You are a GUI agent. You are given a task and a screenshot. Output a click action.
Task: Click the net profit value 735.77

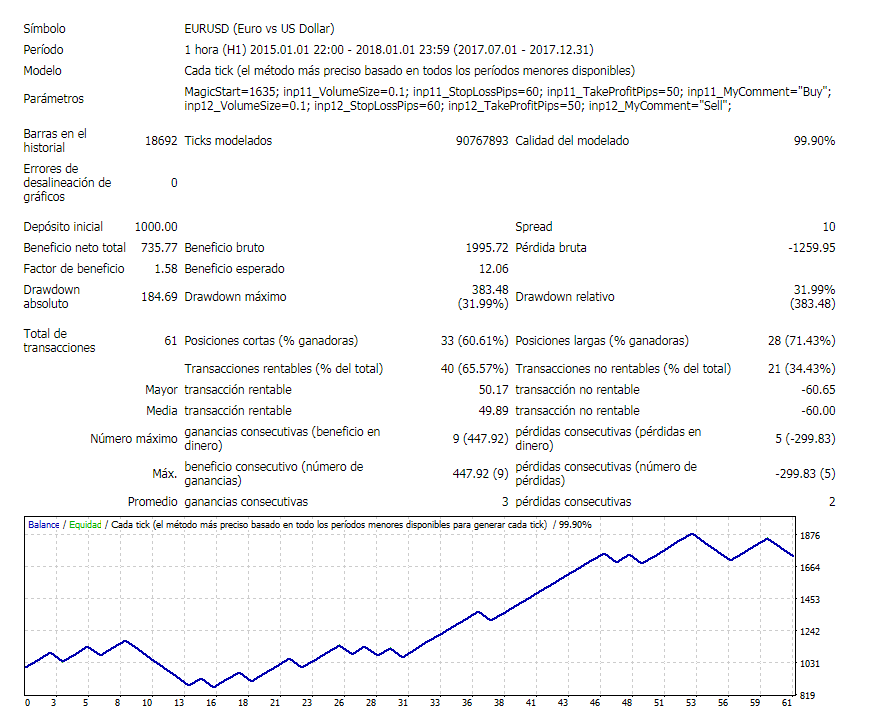tap(157, 247)
